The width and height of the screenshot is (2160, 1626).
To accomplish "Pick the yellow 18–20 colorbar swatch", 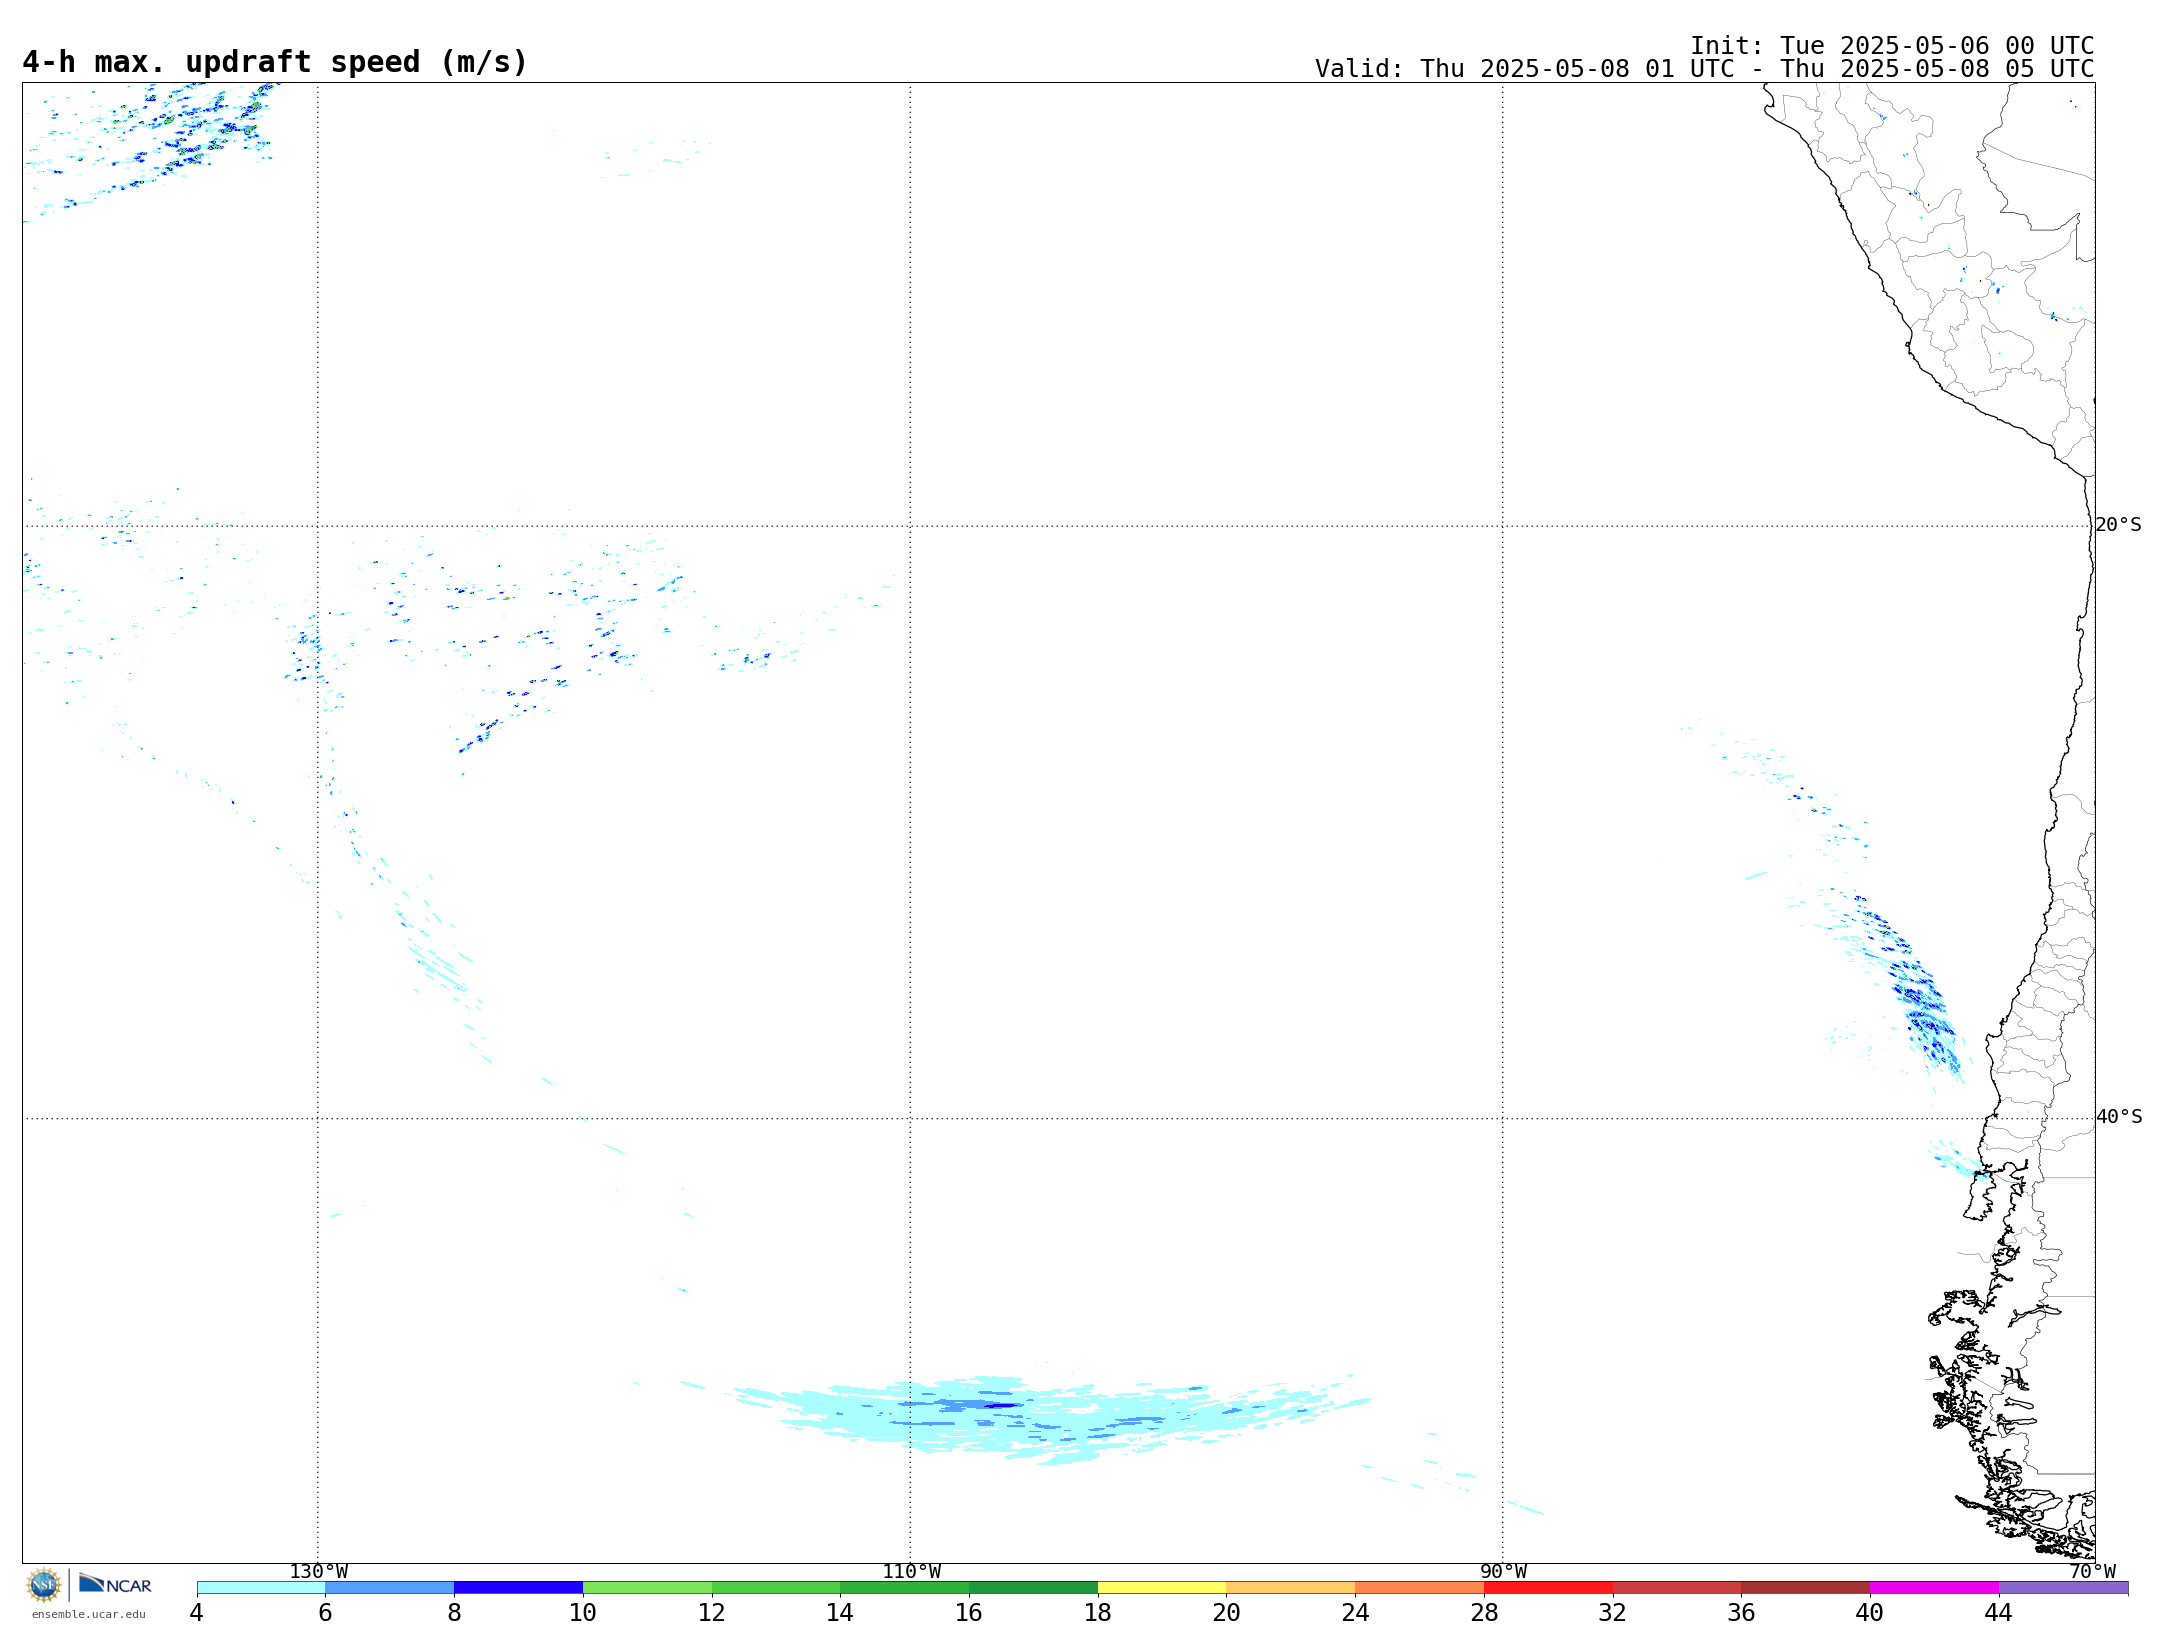I will click(1162, 1588).
